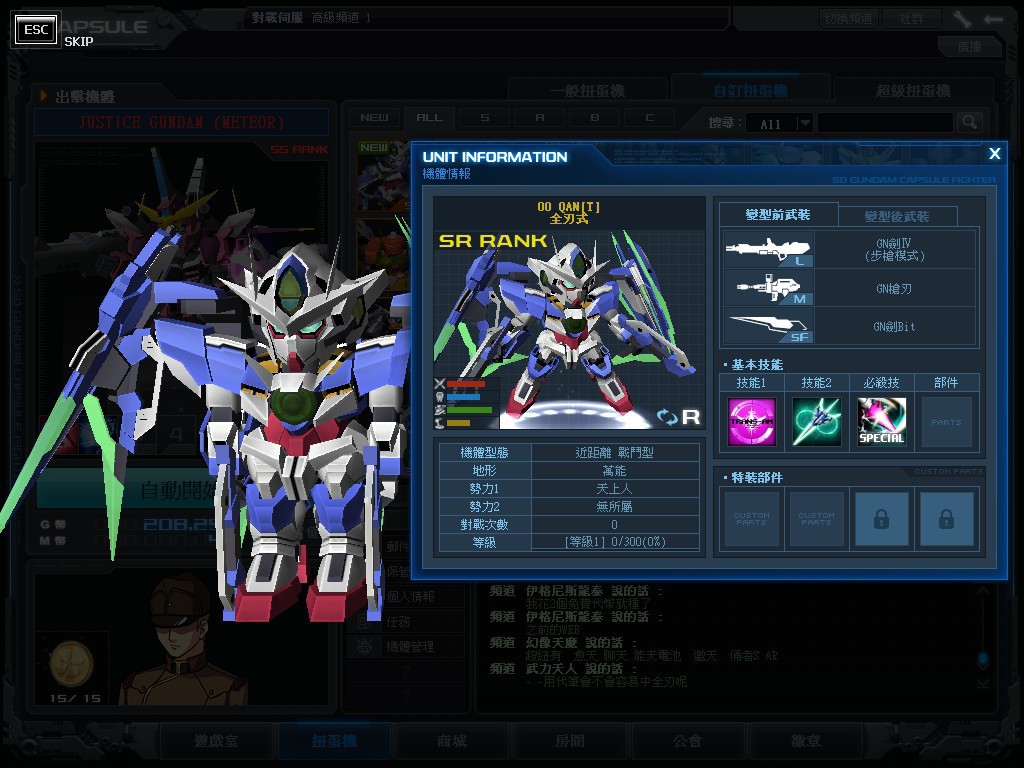Open the 超級扭蛋機 tab

point(913,91)
